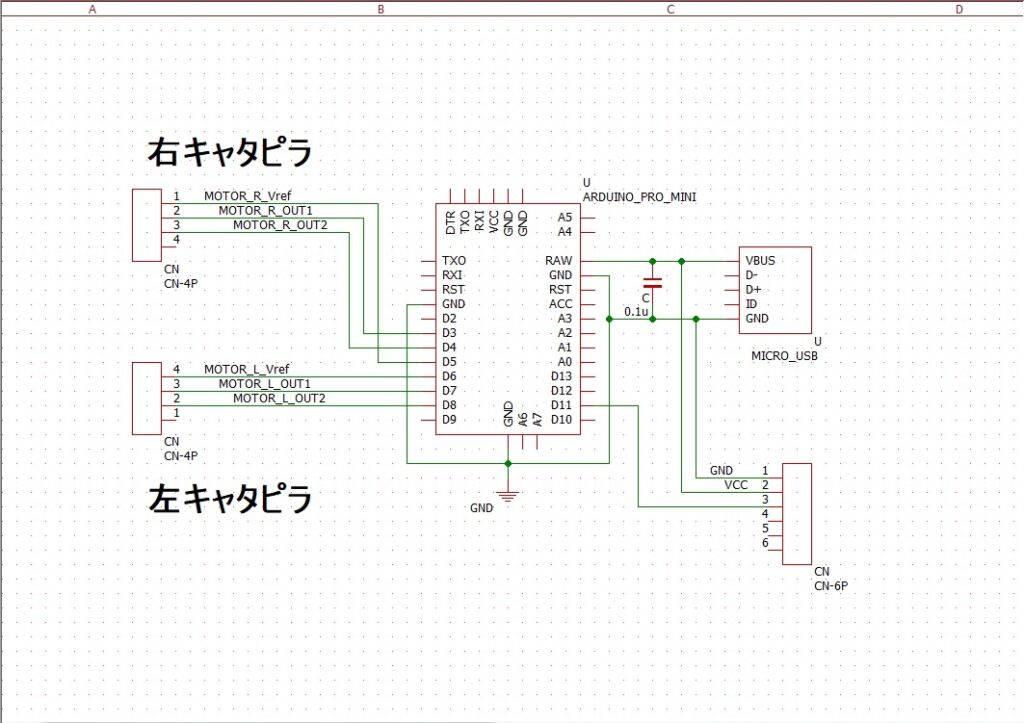Select the MICRO_USB connector symbol body
Image resolution: width=1024 pixels, height=723 pixels.
point(774,290)
